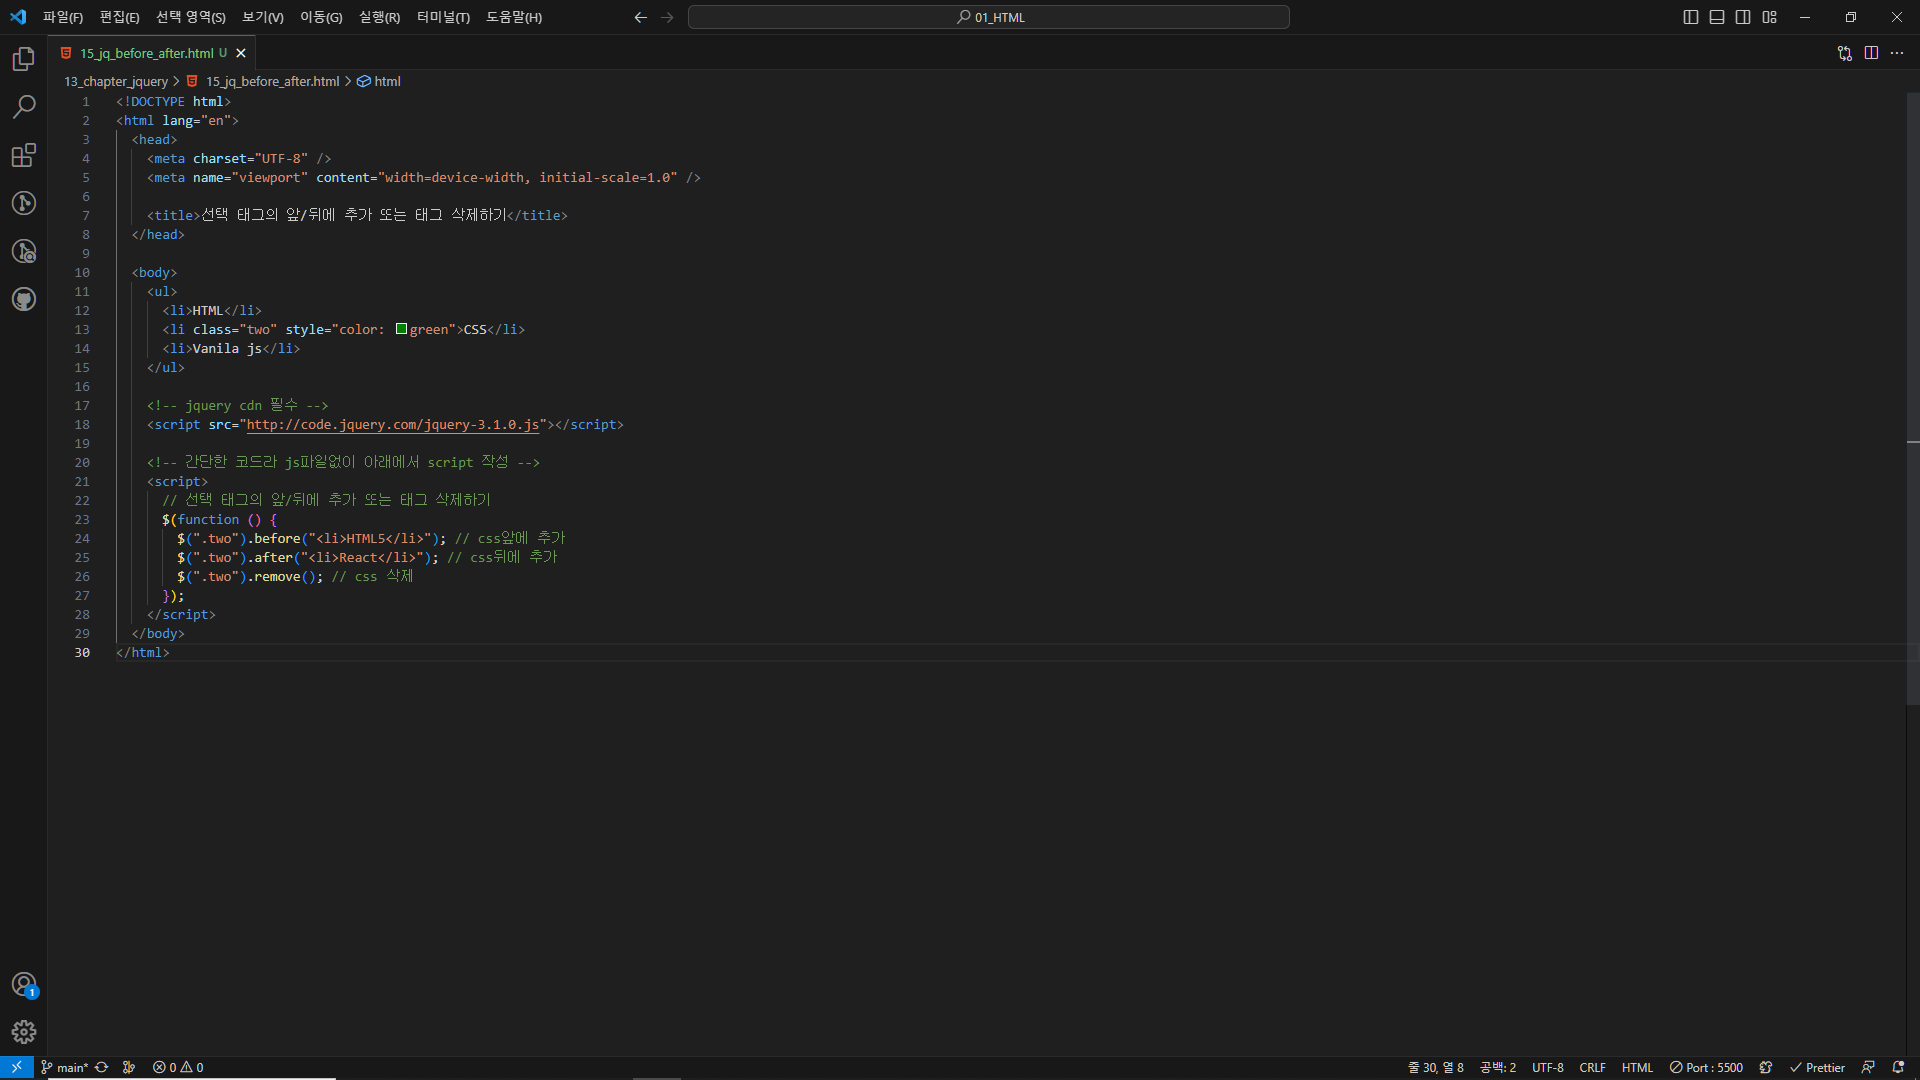
Task: Open the editor More Actions ellipsis menu
Action: pyautogui.click(x=1897, y=53)
